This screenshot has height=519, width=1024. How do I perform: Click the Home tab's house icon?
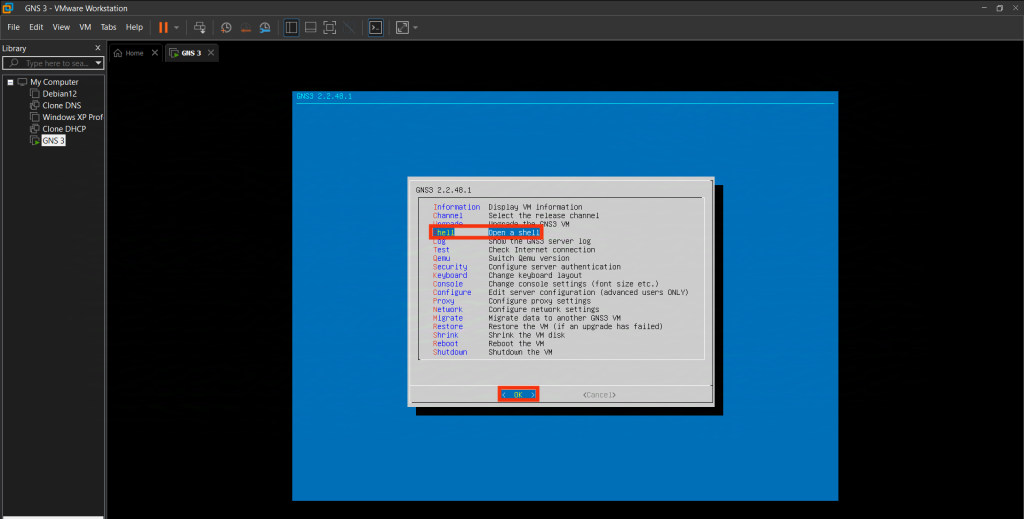119,53
